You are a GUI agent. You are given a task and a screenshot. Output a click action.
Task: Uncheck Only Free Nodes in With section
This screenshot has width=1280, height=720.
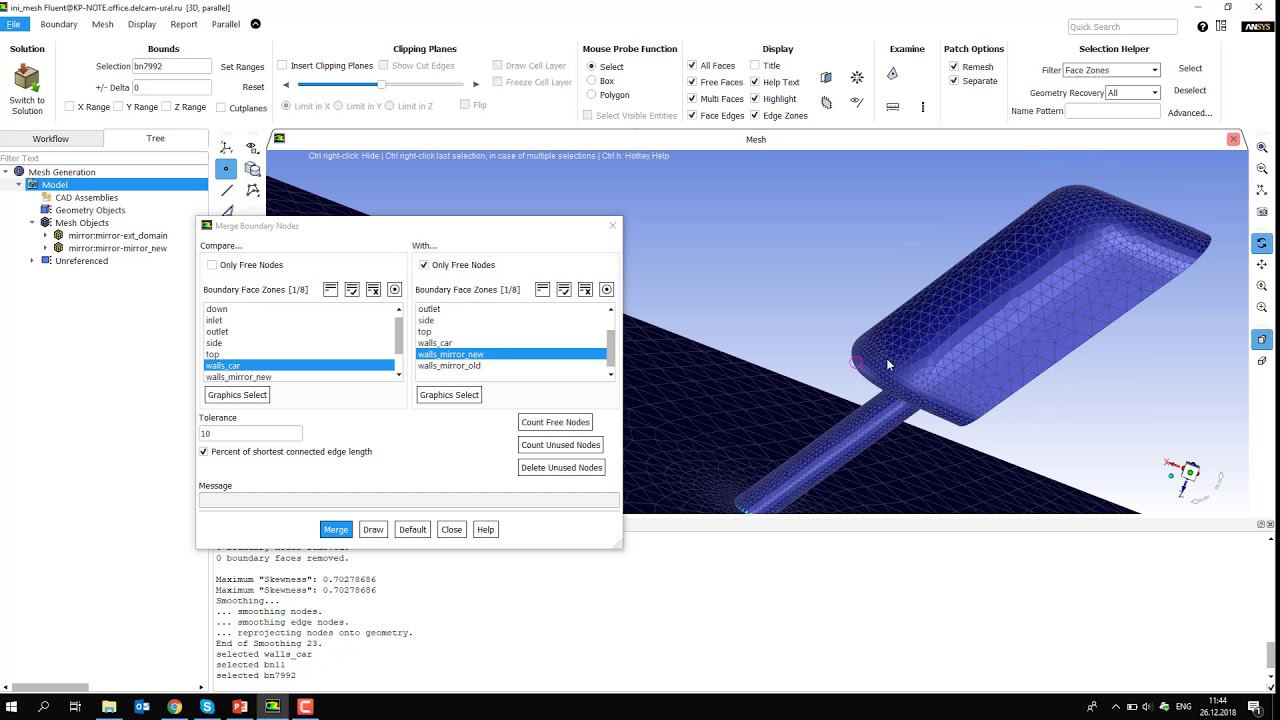pos(424,265)
